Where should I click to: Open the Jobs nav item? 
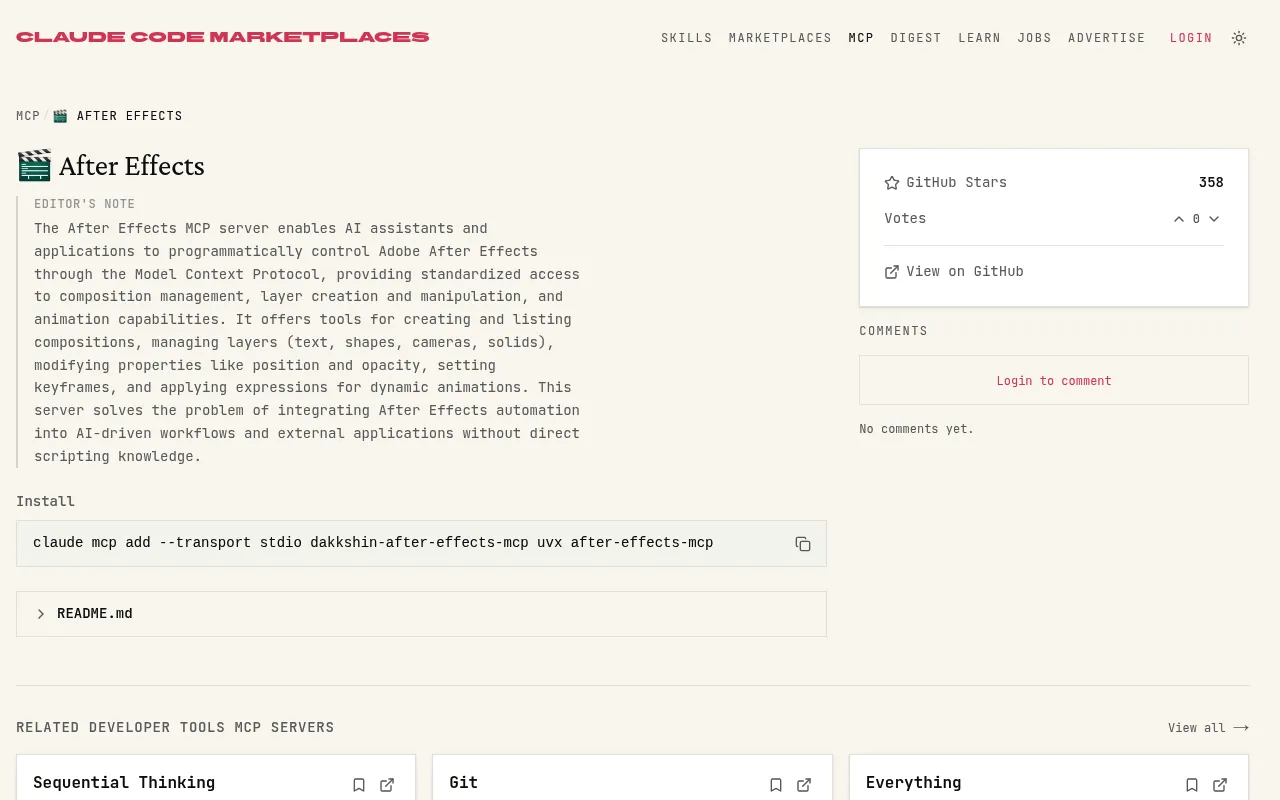pyautogui.click(x=1034, y=38)
